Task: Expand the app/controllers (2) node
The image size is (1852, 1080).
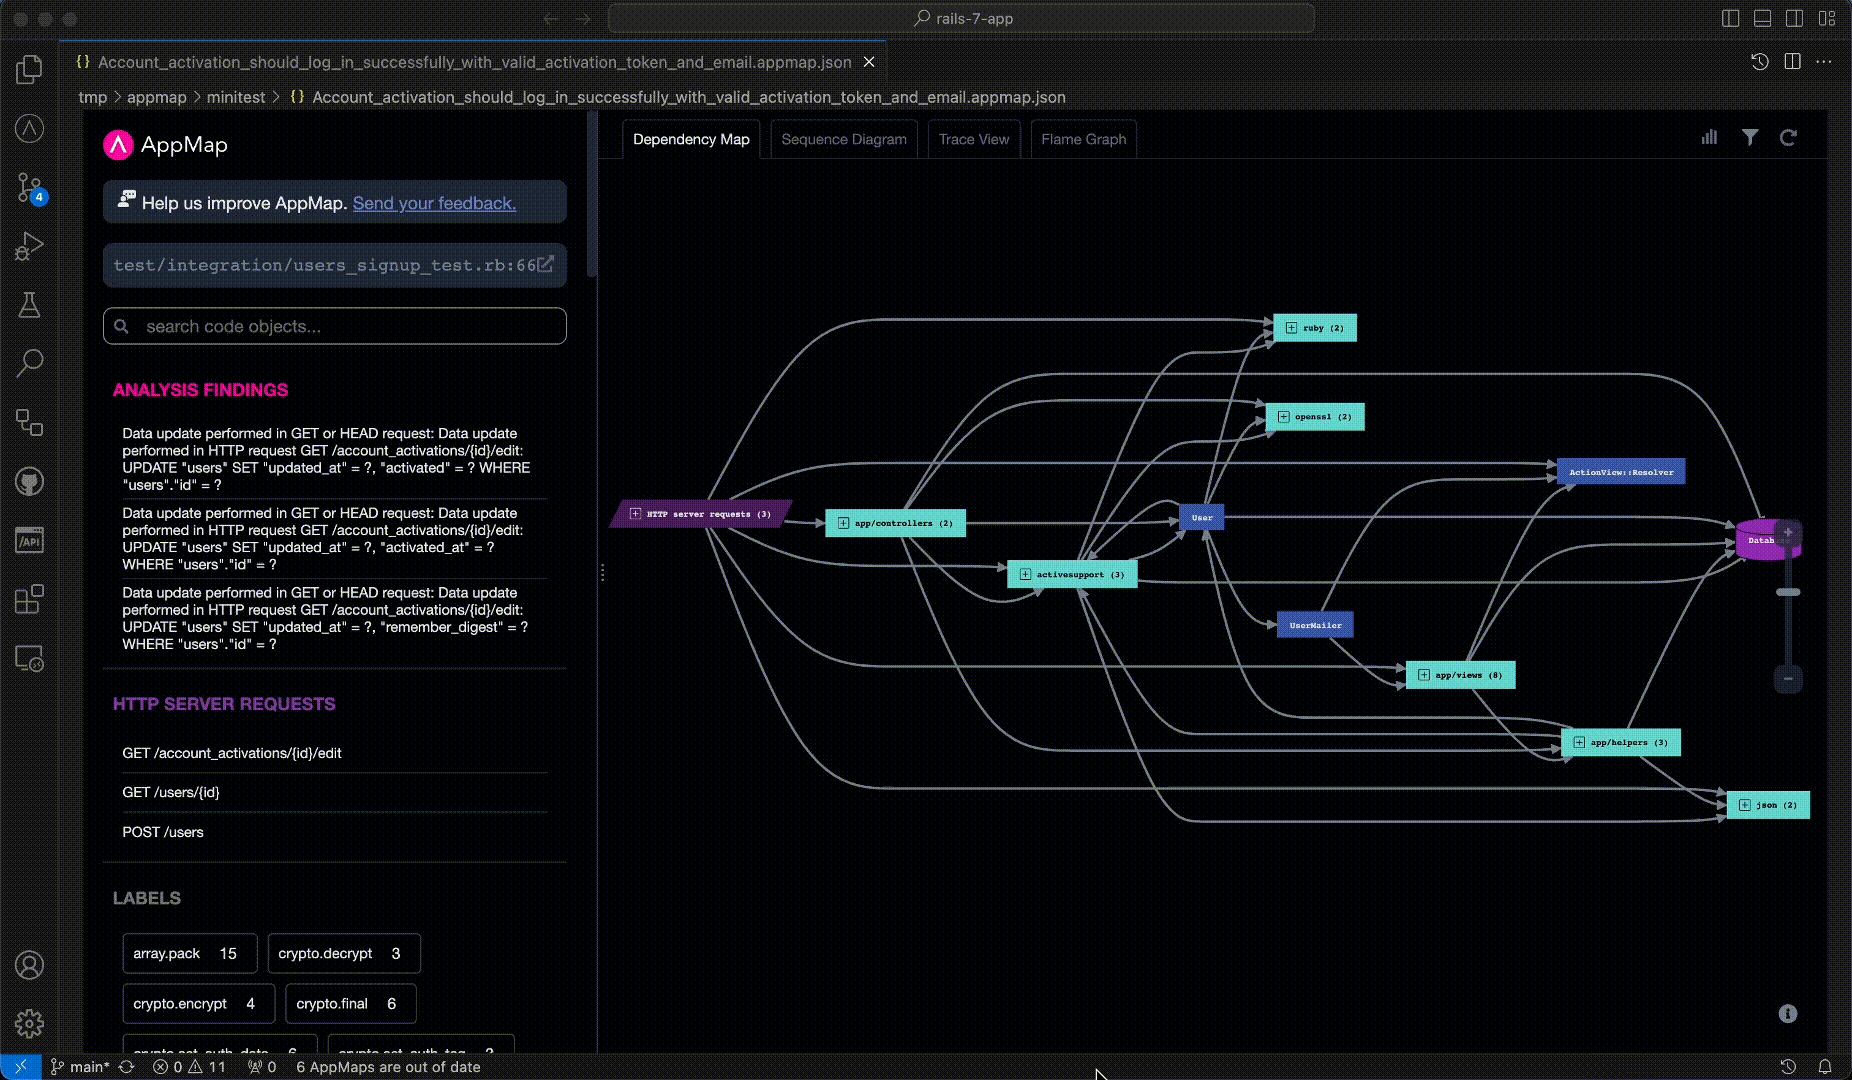Action: [x=843, y=523]
